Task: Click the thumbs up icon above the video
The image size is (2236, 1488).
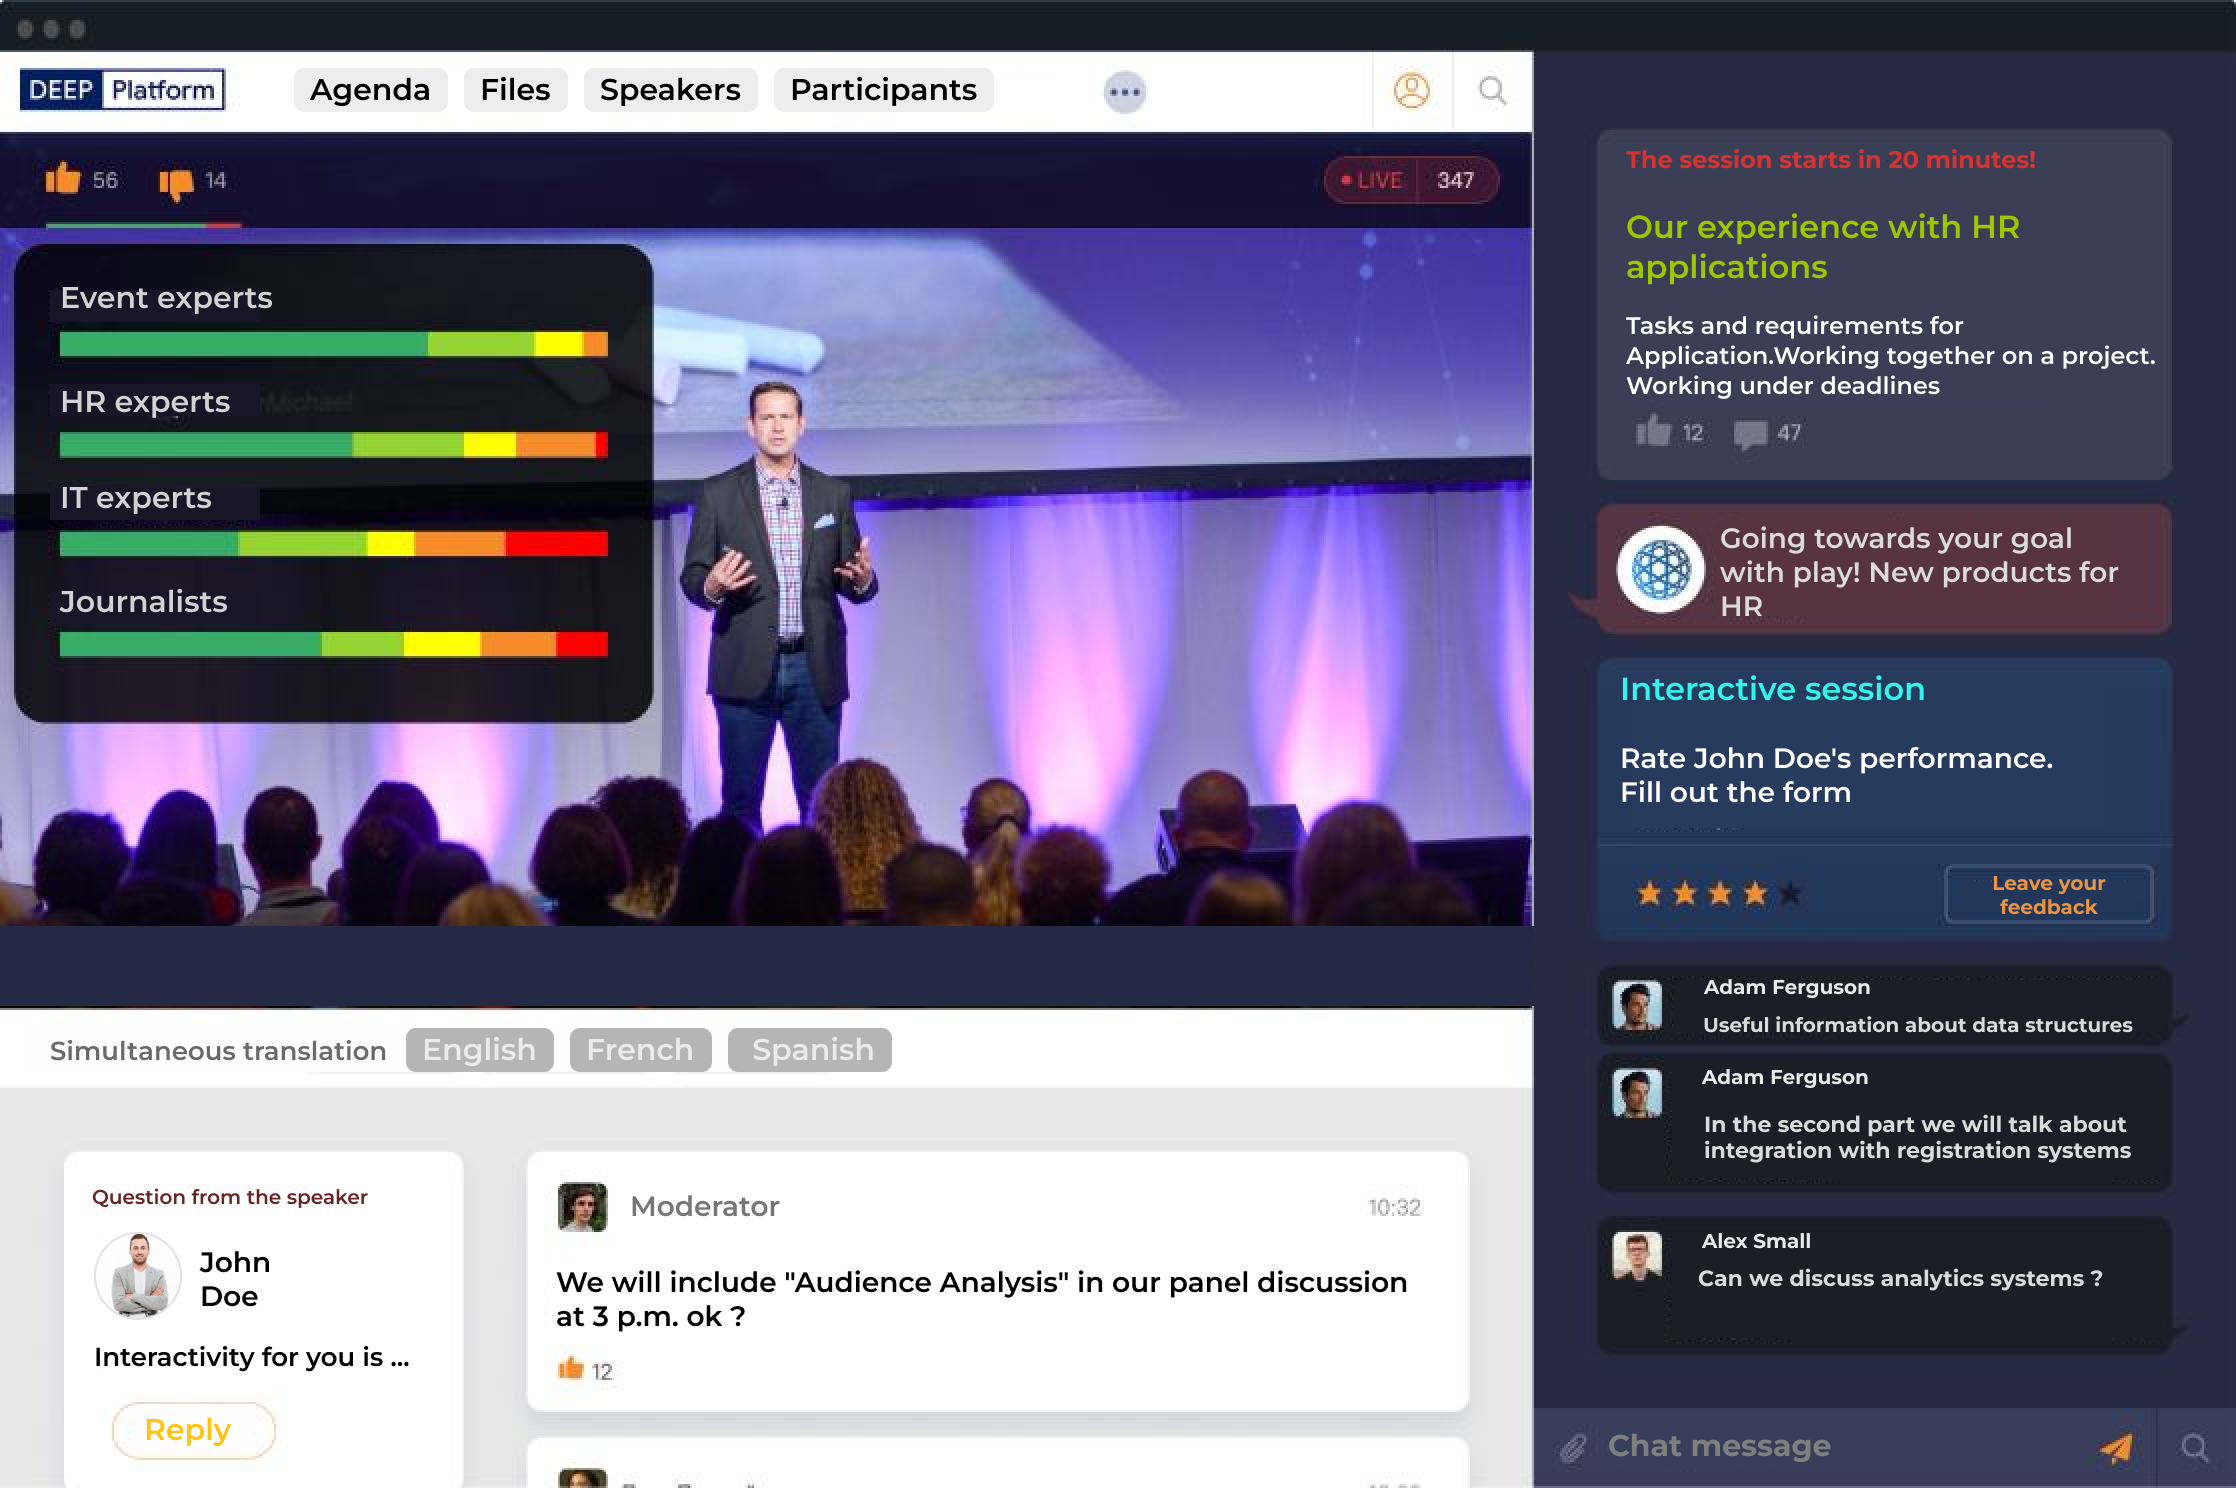Action: coord(63,180)
